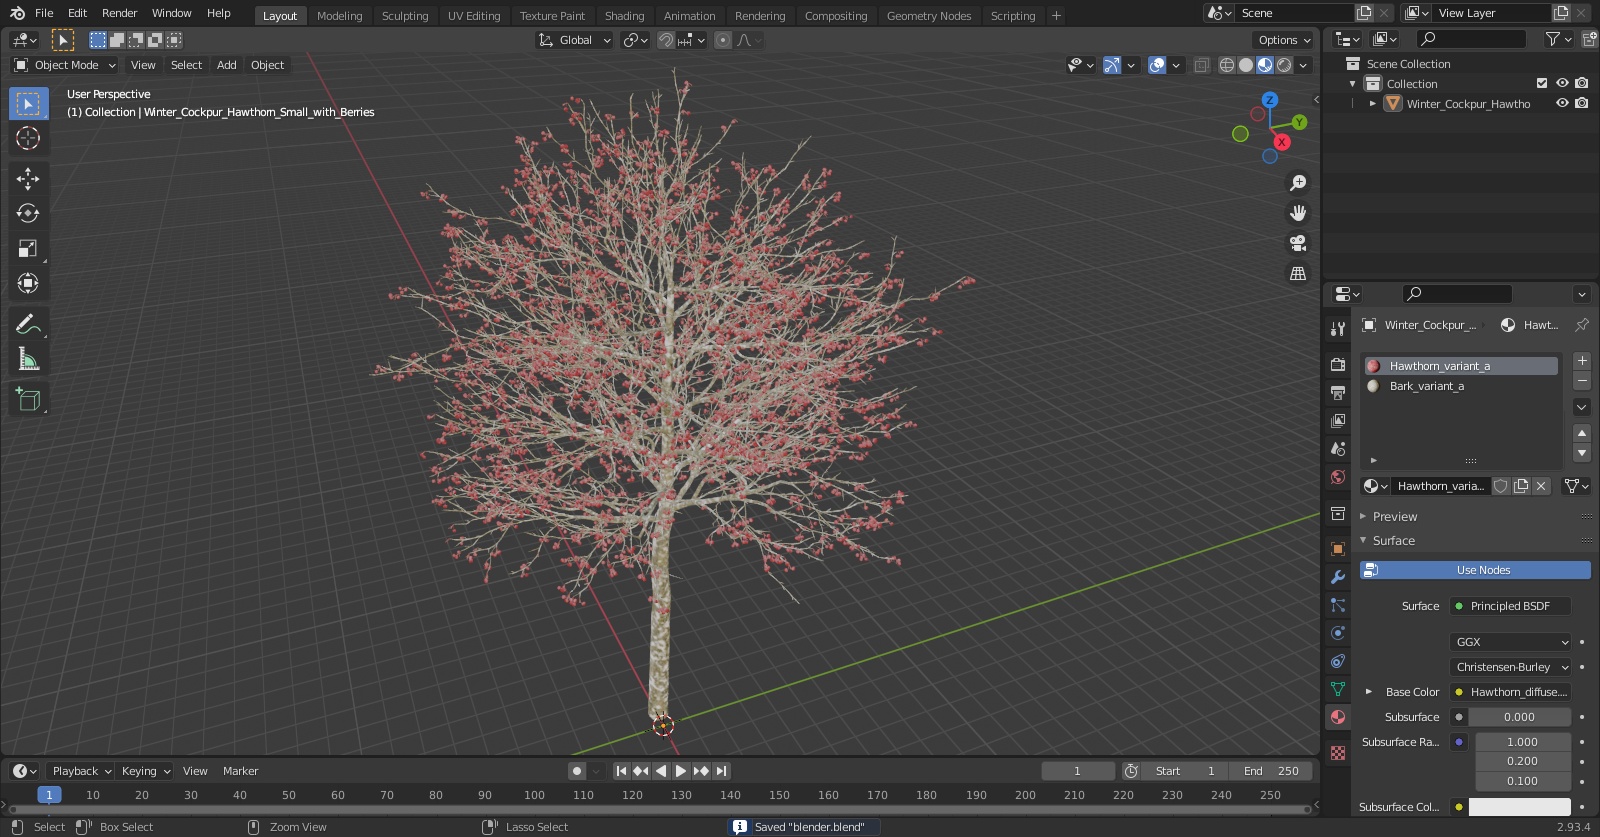Screen dimensions: 1600x837
Task: Hide Winter_Cockpur_Hawtho object in viewport
Action: pyautogui.click(x=1562, y=103)
